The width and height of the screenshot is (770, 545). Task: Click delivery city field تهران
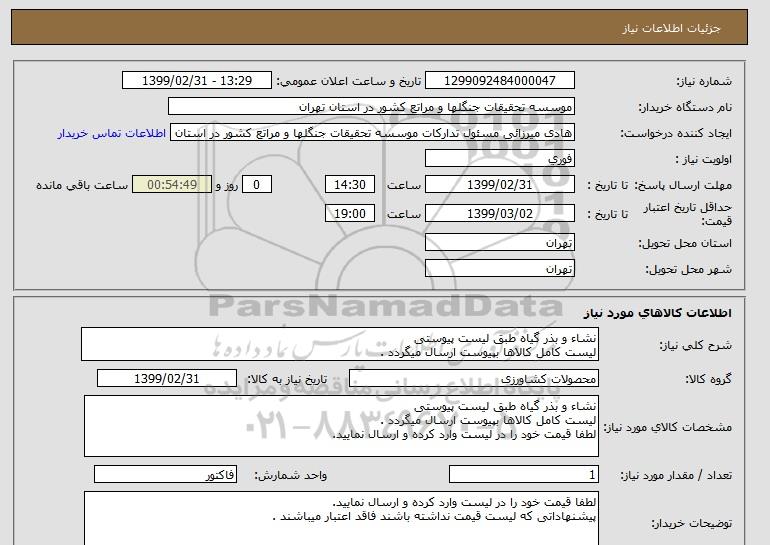coord(499,269)
